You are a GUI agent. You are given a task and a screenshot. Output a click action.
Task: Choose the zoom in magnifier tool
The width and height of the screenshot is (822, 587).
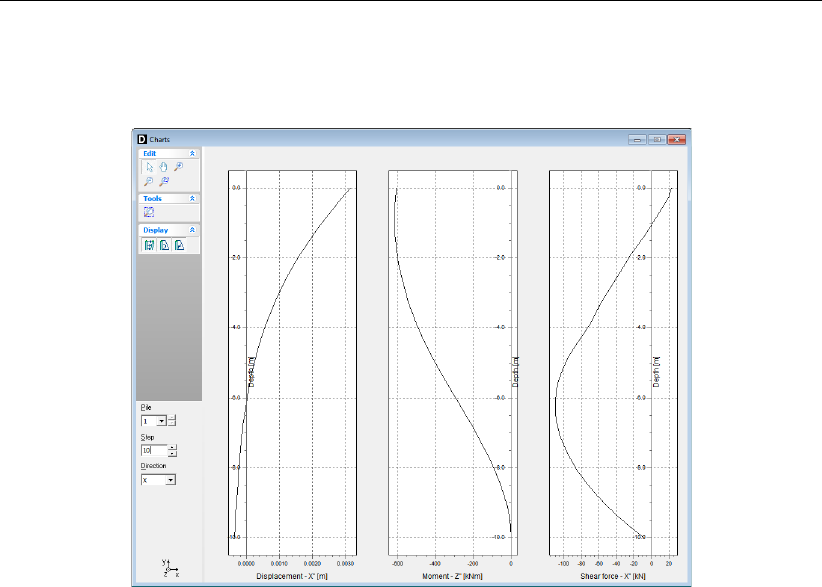(179, 167)
